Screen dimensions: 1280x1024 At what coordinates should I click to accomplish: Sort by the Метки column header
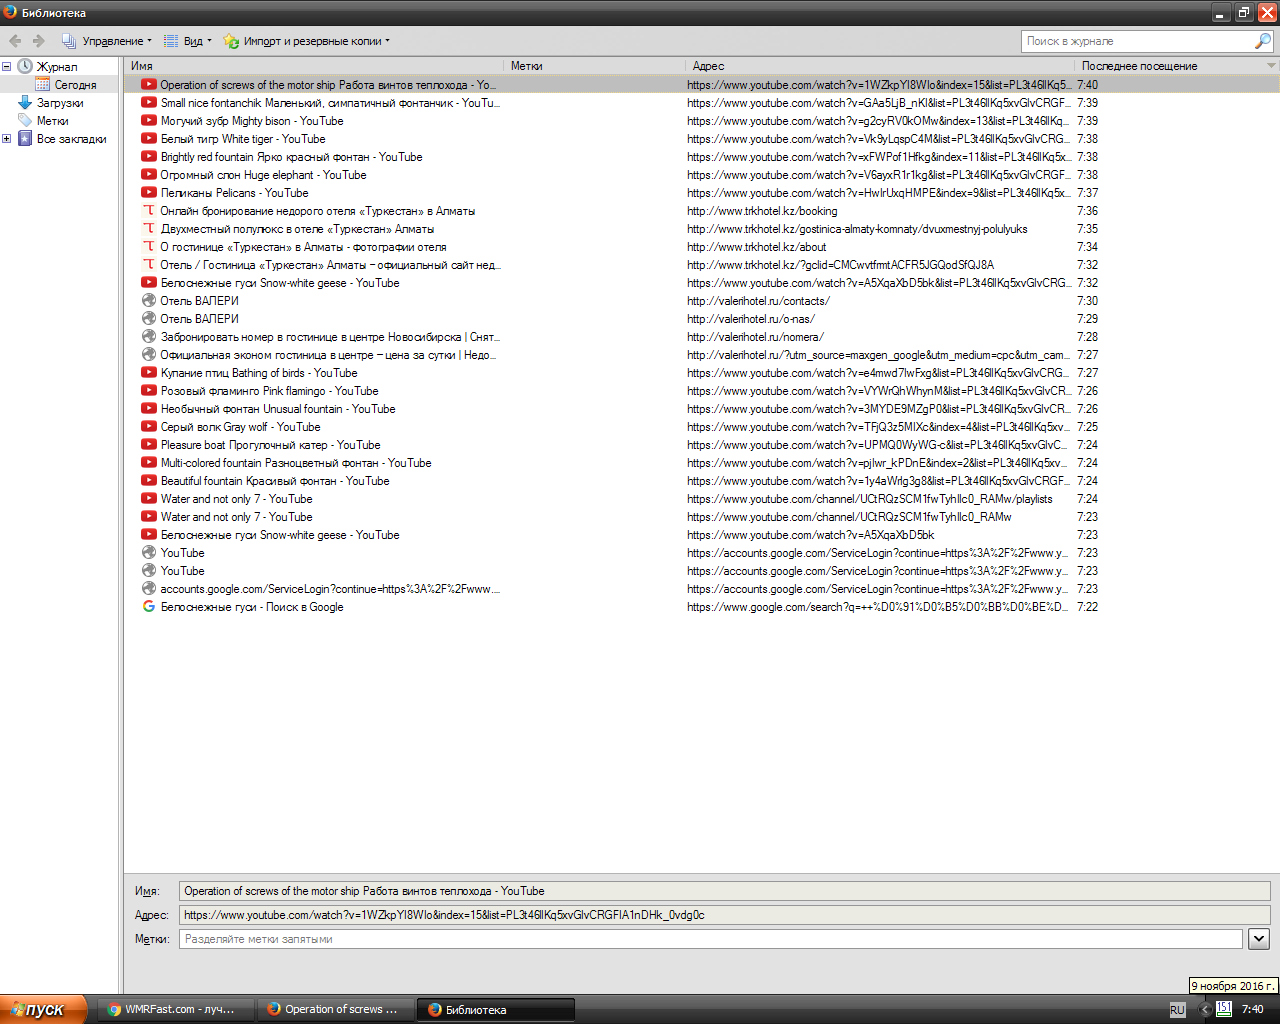594,66
